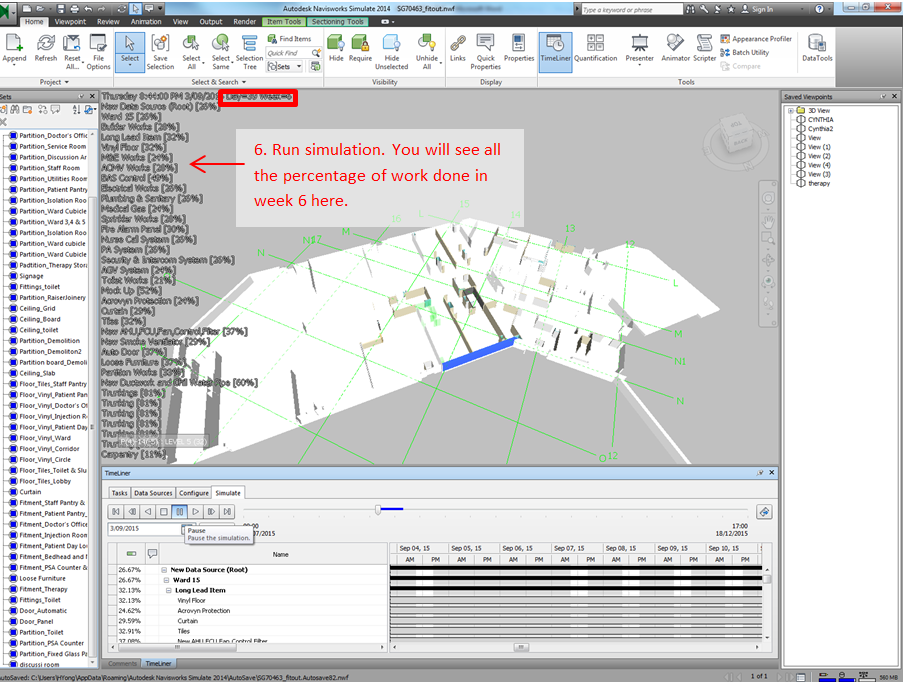Pause the TimeLiner simulation

click(x=179, y=511)
